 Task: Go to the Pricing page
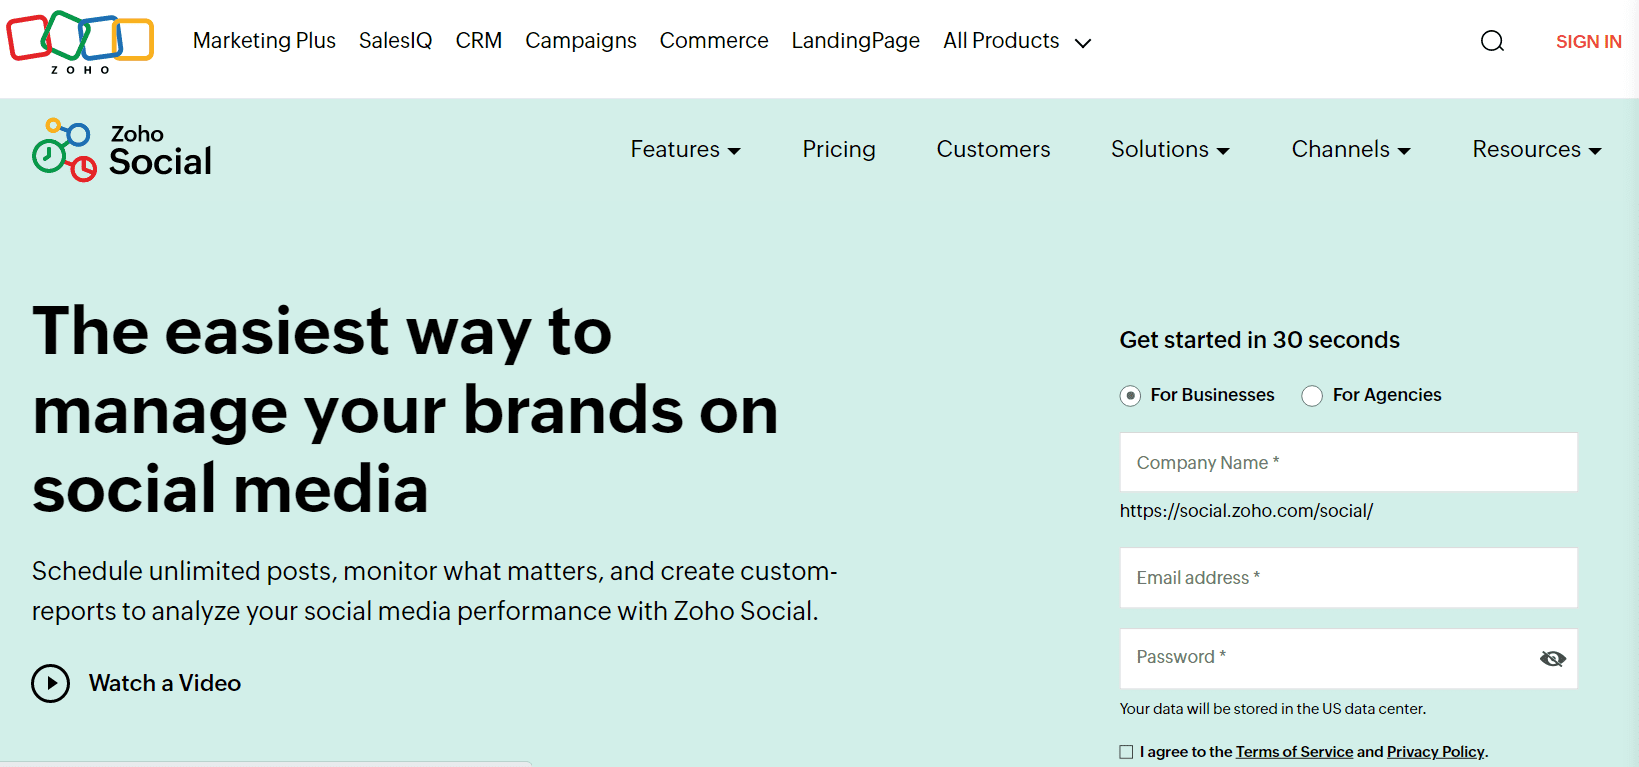pos(838,150)
